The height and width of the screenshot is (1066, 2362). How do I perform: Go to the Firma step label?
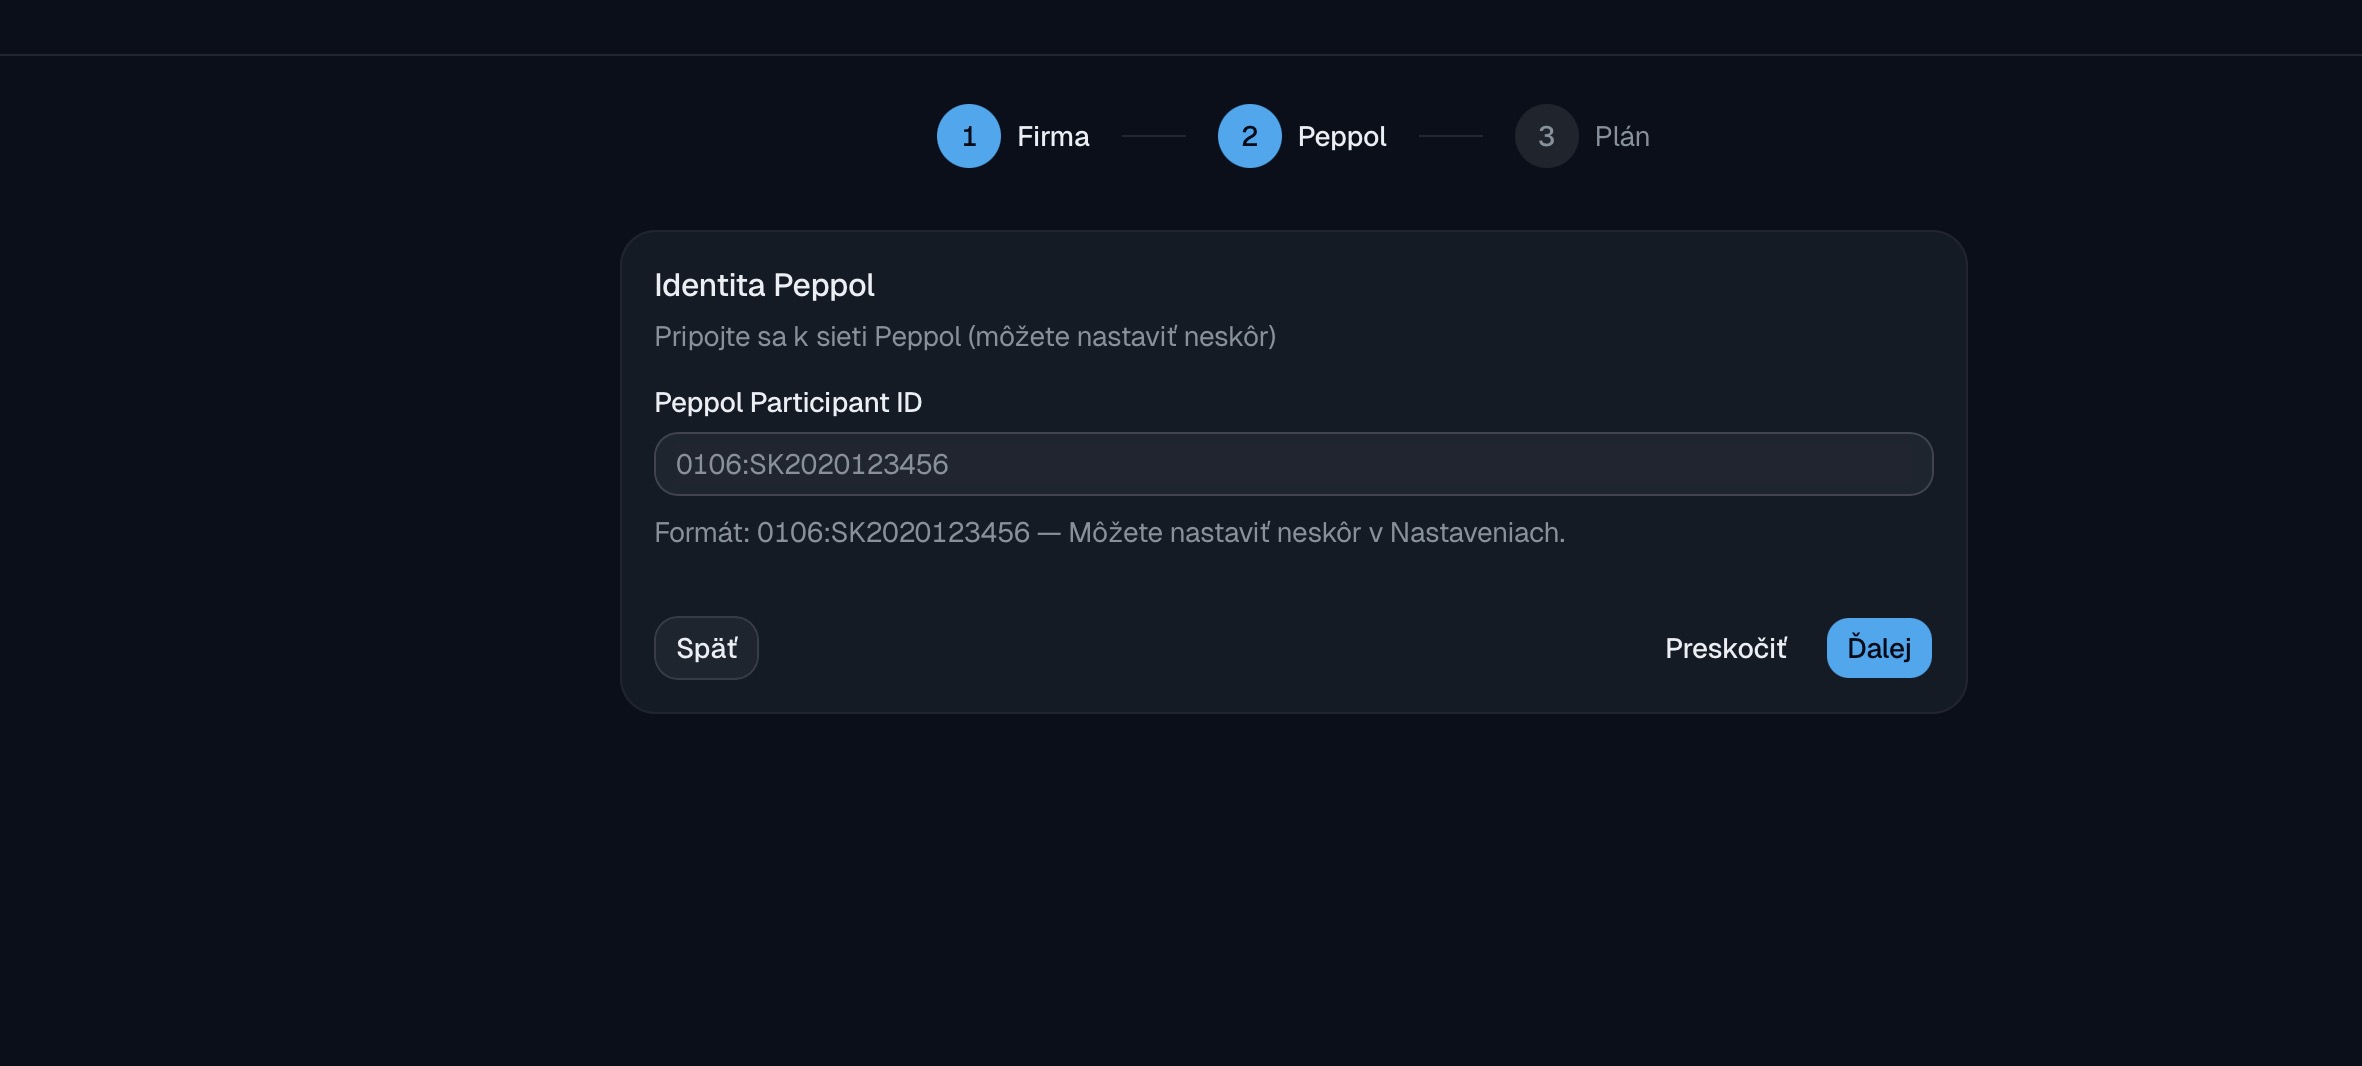pyautogui.click(x=1053, y=136)
